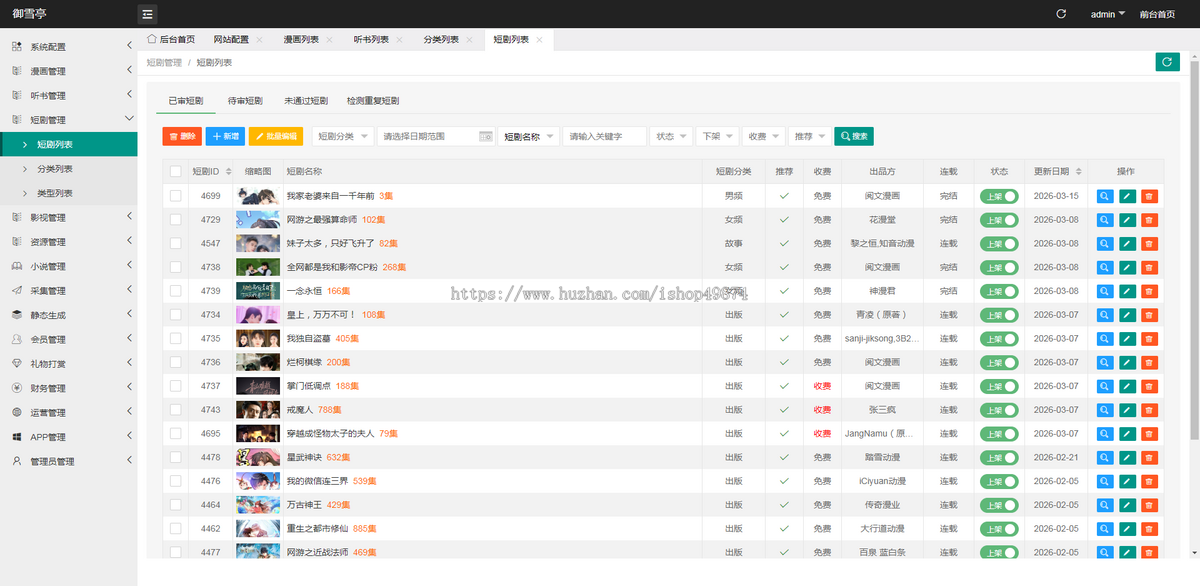Expand 系统配置 sidebar menu
This screenshot has height=586, width=1200.
pyautogui.click(x=68, y=47)
